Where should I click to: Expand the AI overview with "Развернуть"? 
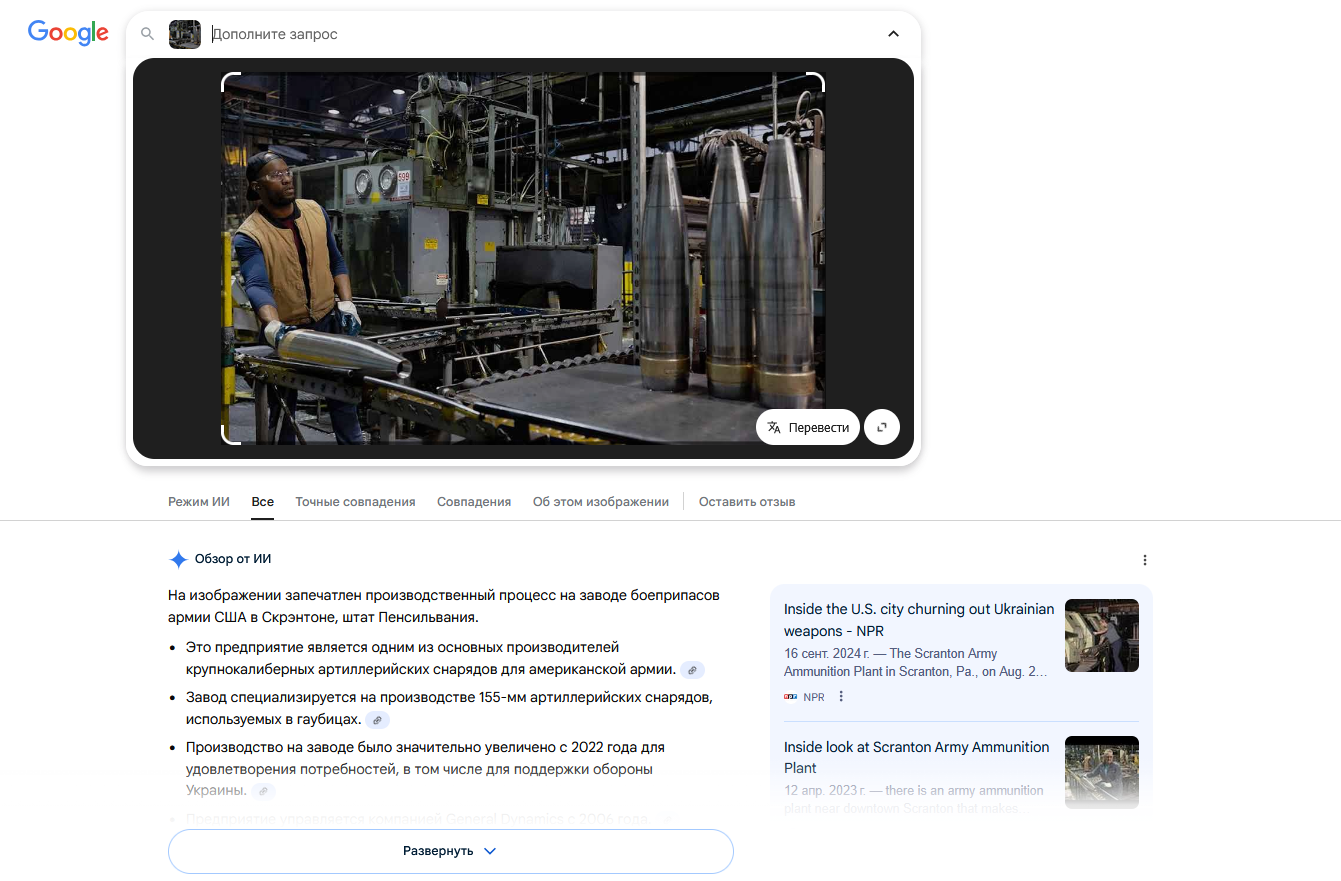[x=451, y=851]
